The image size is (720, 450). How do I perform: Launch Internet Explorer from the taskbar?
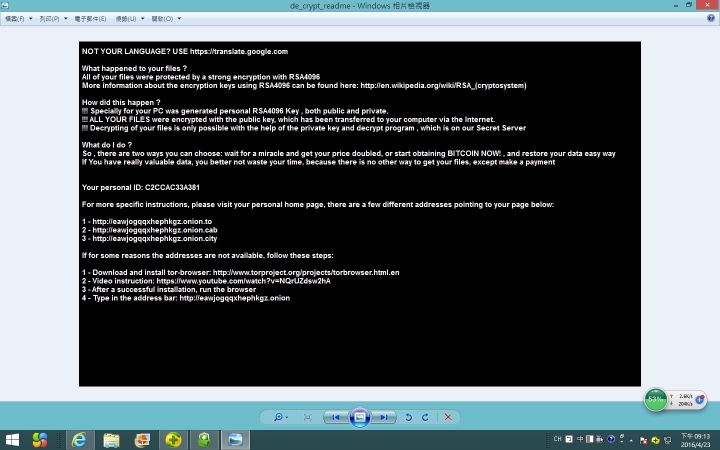point(79,440)
